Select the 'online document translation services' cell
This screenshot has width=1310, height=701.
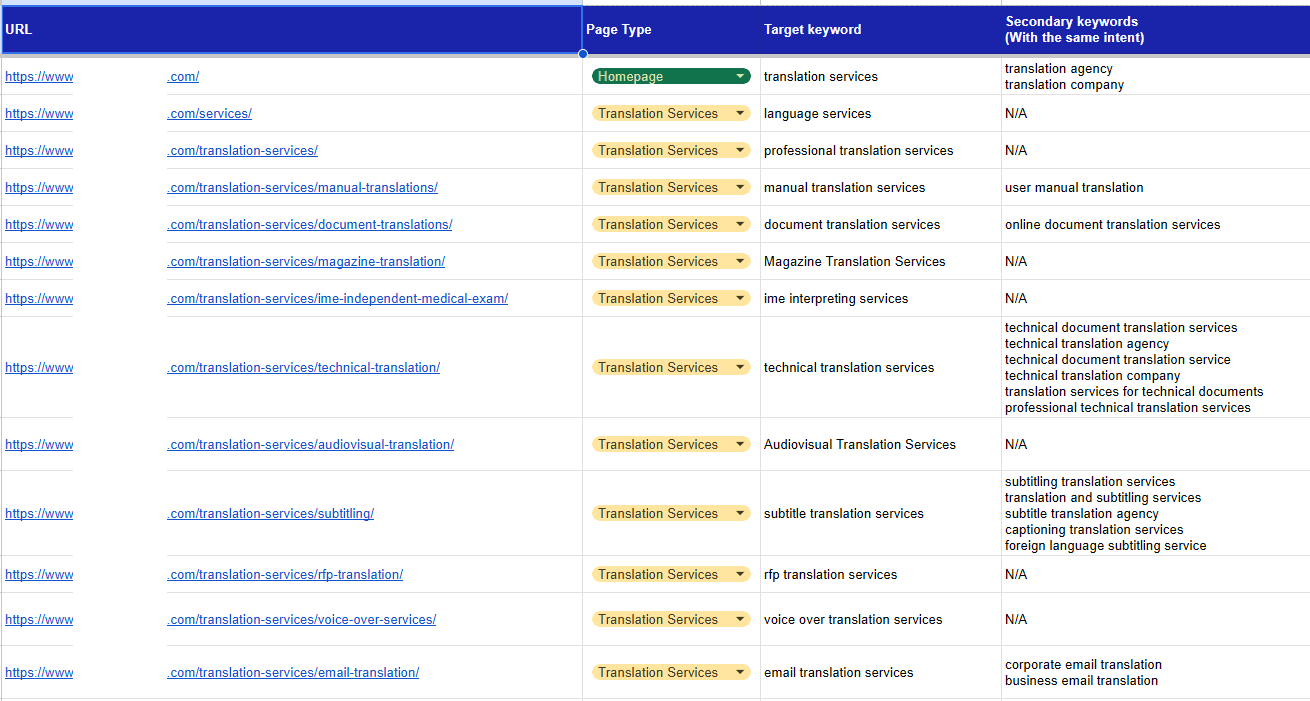coord(1156,224)
